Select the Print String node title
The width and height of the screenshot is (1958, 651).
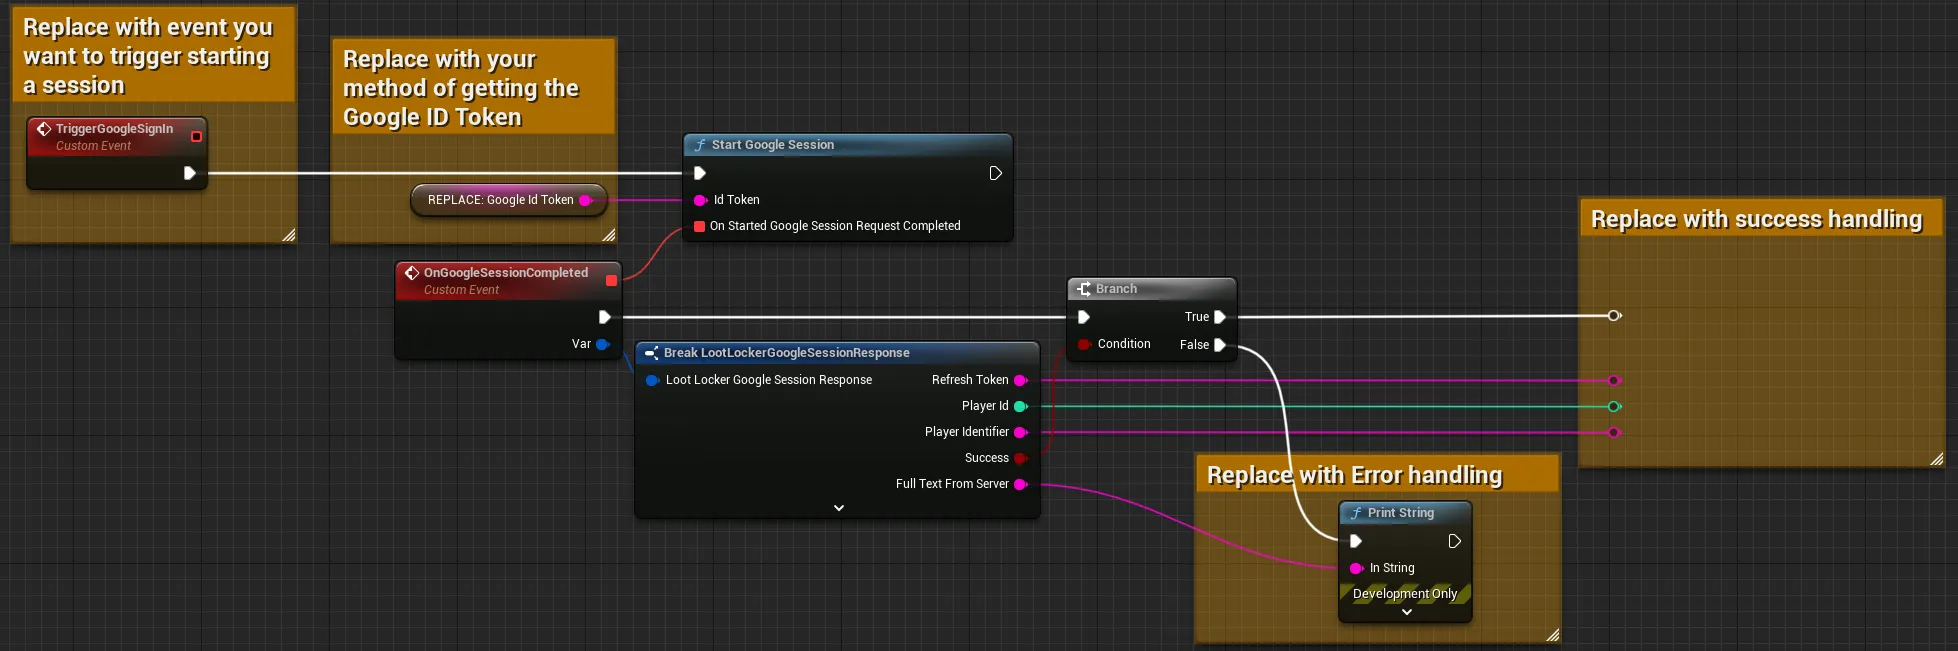[1401, 513]
